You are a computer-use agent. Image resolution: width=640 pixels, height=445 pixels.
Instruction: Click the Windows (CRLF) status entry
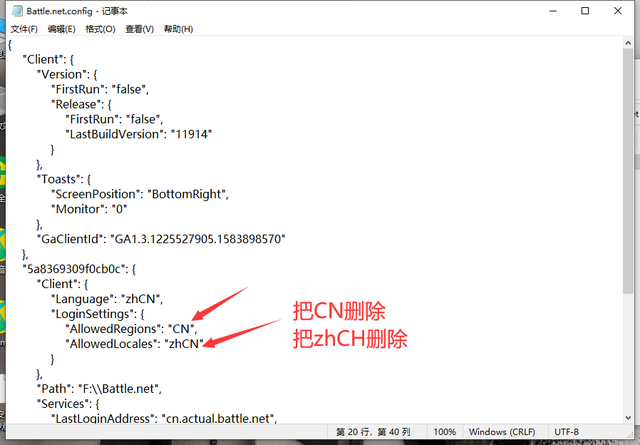(502, 432)
